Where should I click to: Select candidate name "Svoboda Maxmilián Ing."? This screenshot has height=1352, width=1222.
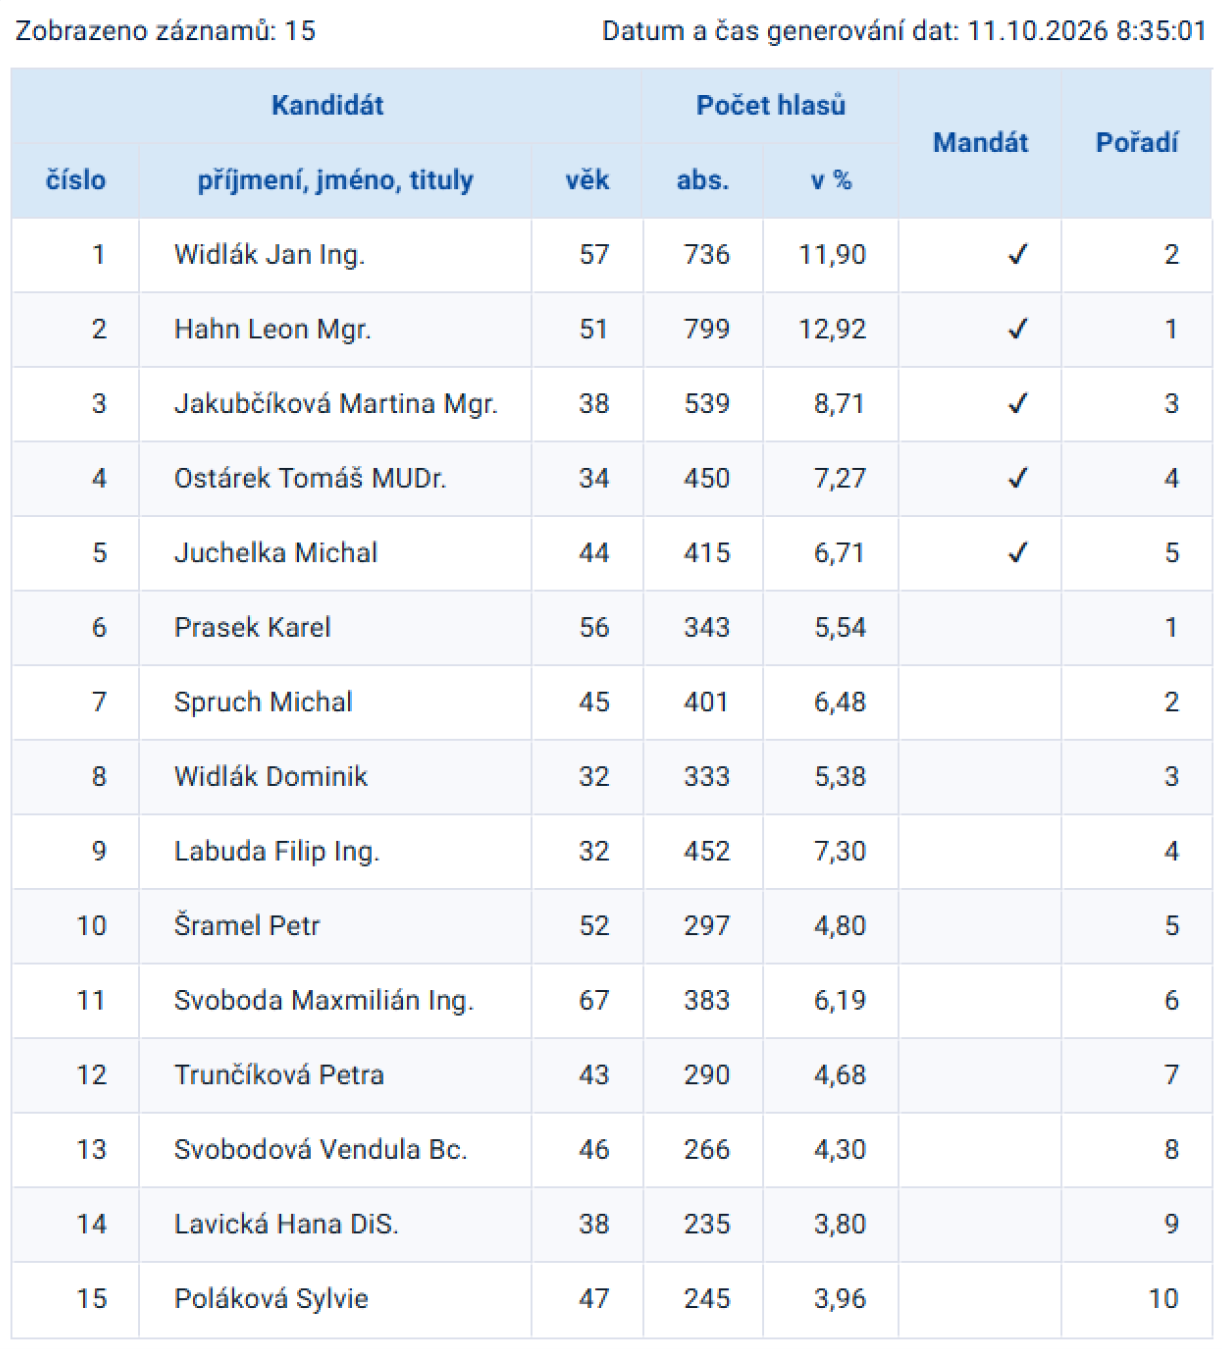pyautogui.click(x=323, y=1000)
